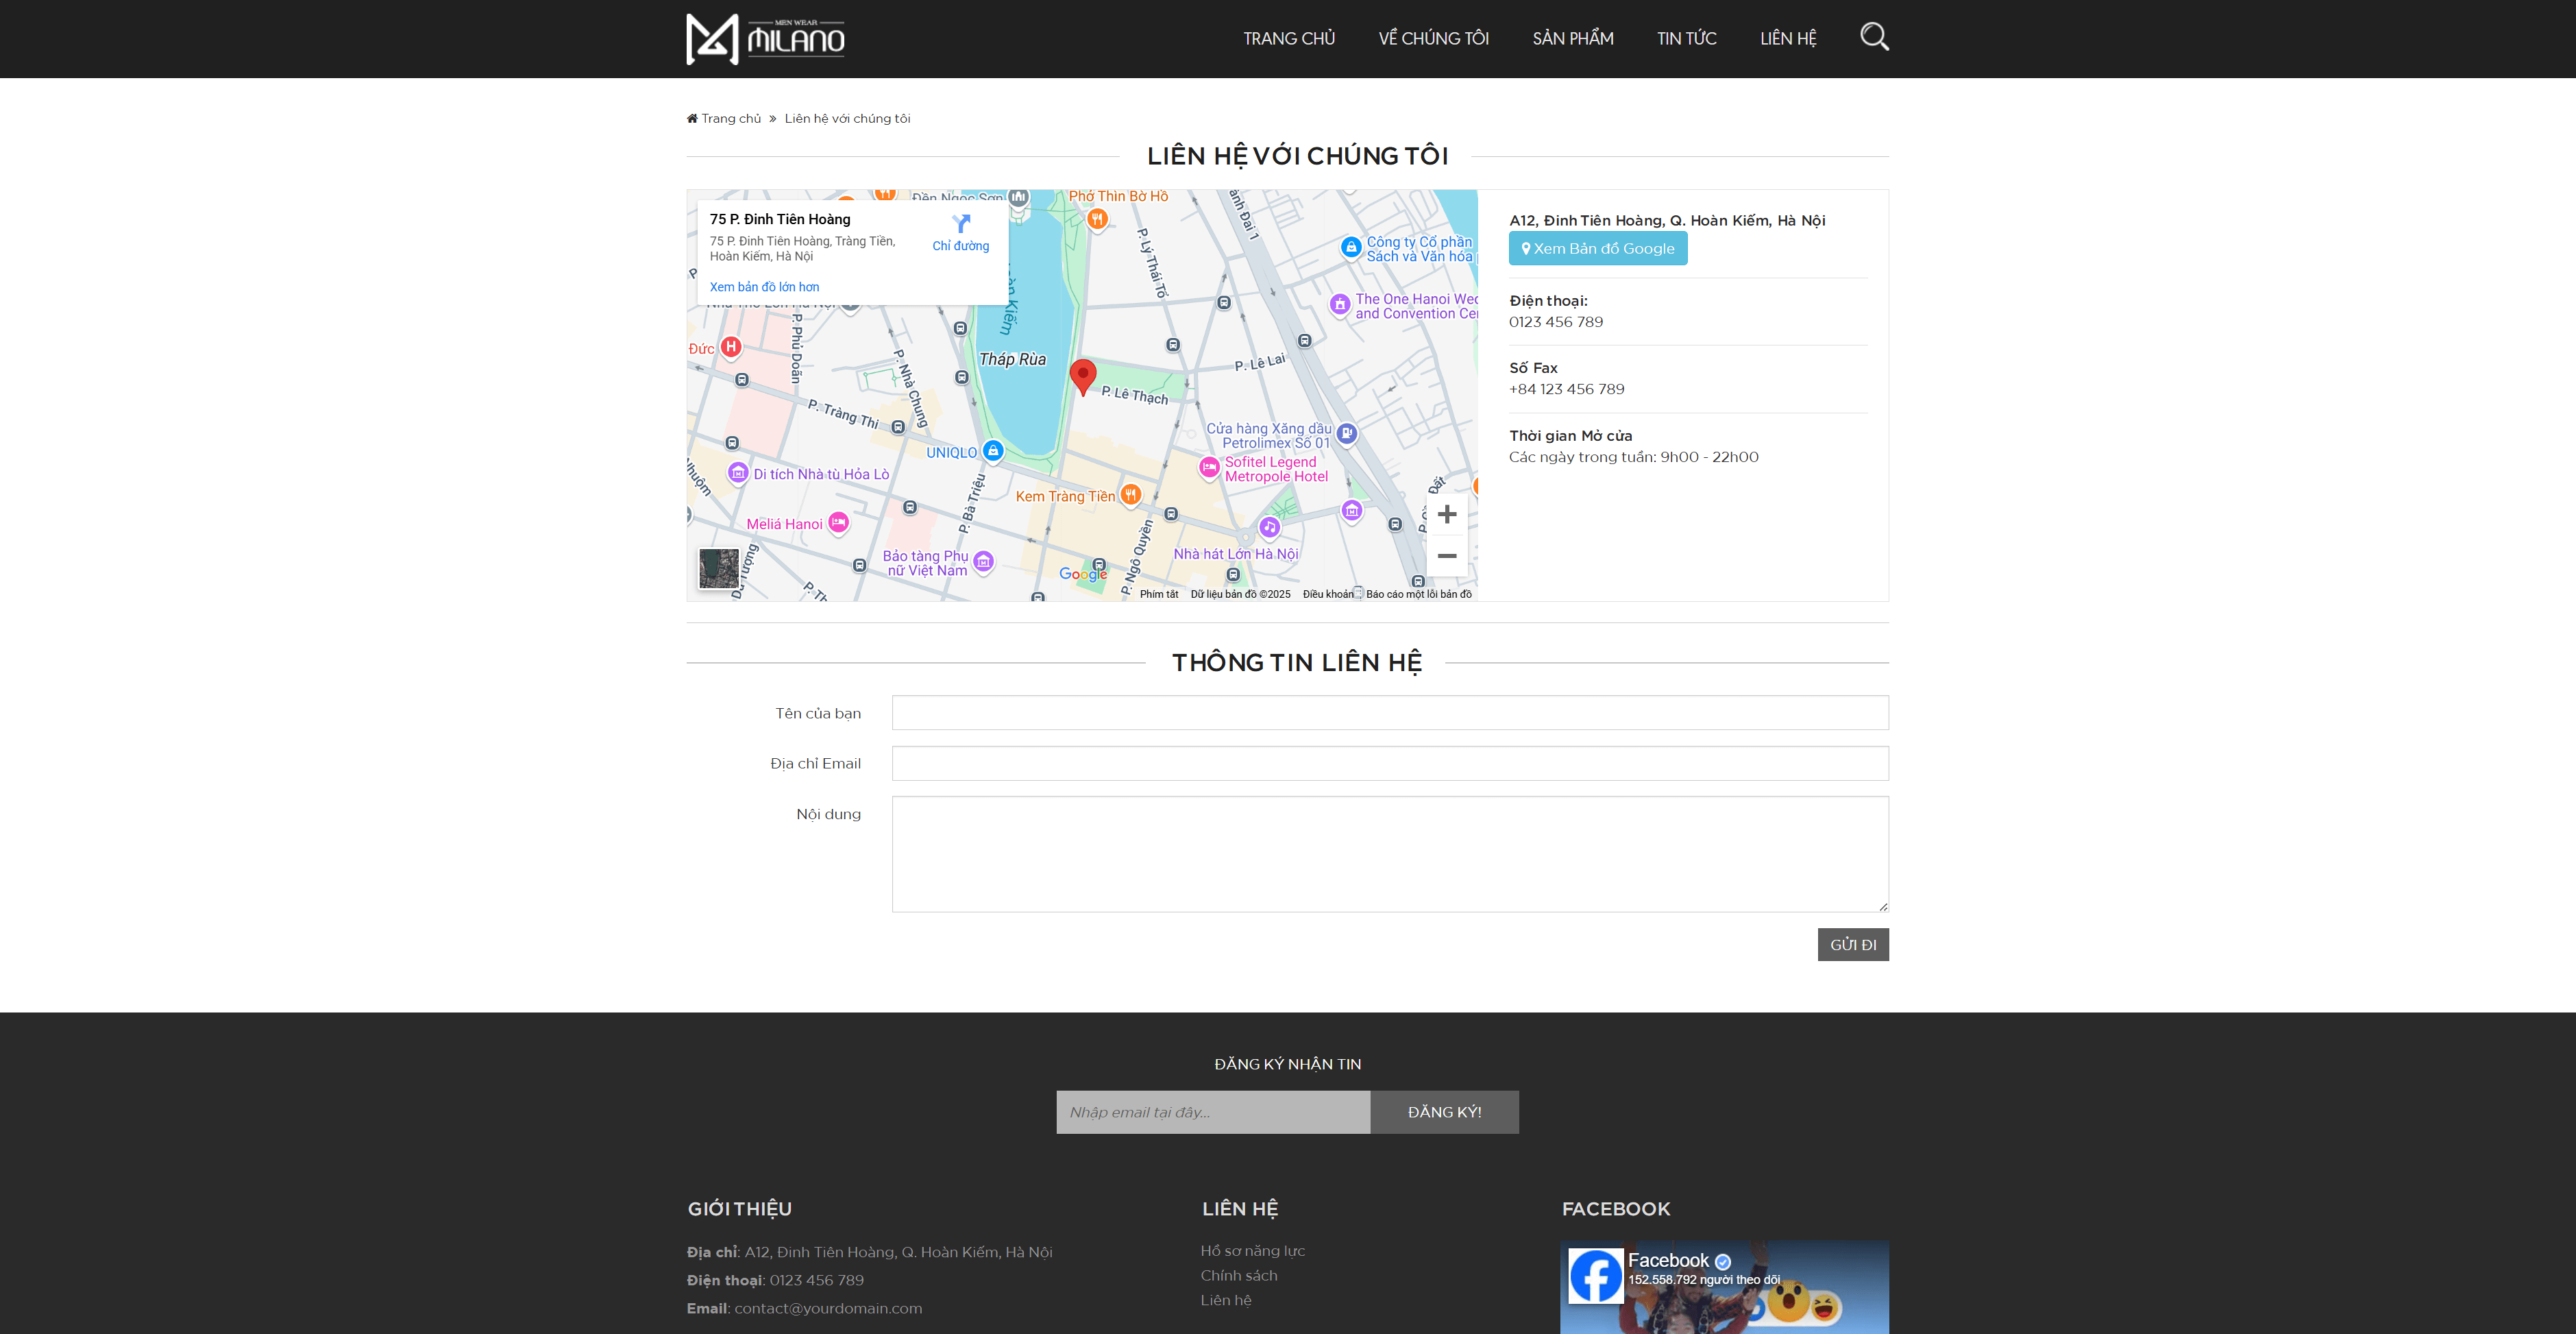Click the ĐĂNG KÝ! subscribe button
Image resolution: width=2576 pixels, height=1334 pixels.
click(1444, 1112)
